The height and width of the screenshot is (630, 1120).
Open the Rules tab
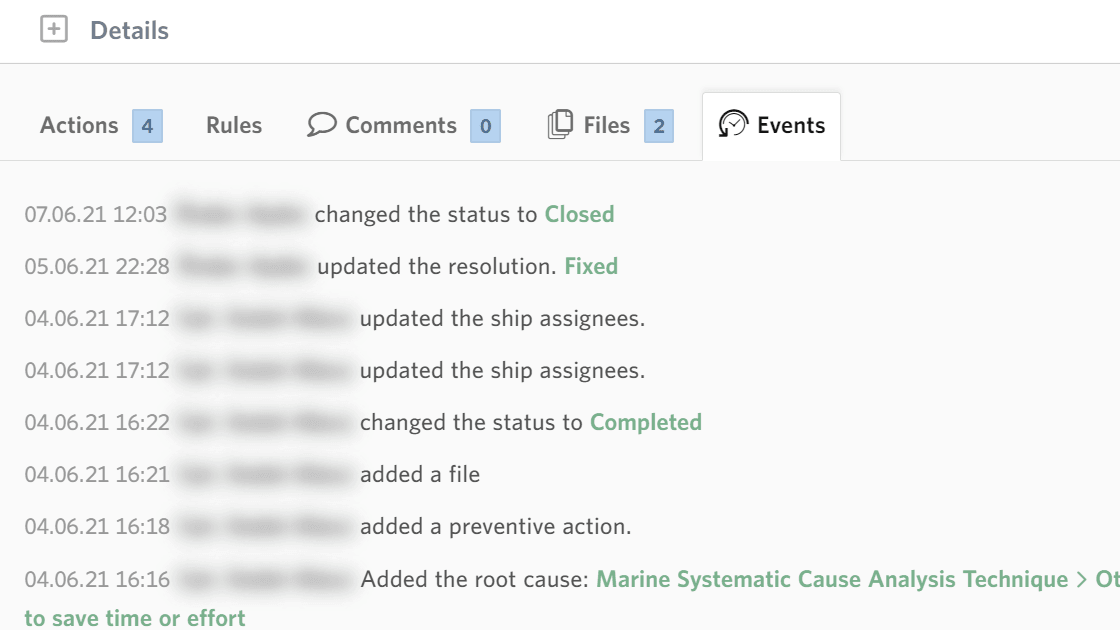pos(233,125)
